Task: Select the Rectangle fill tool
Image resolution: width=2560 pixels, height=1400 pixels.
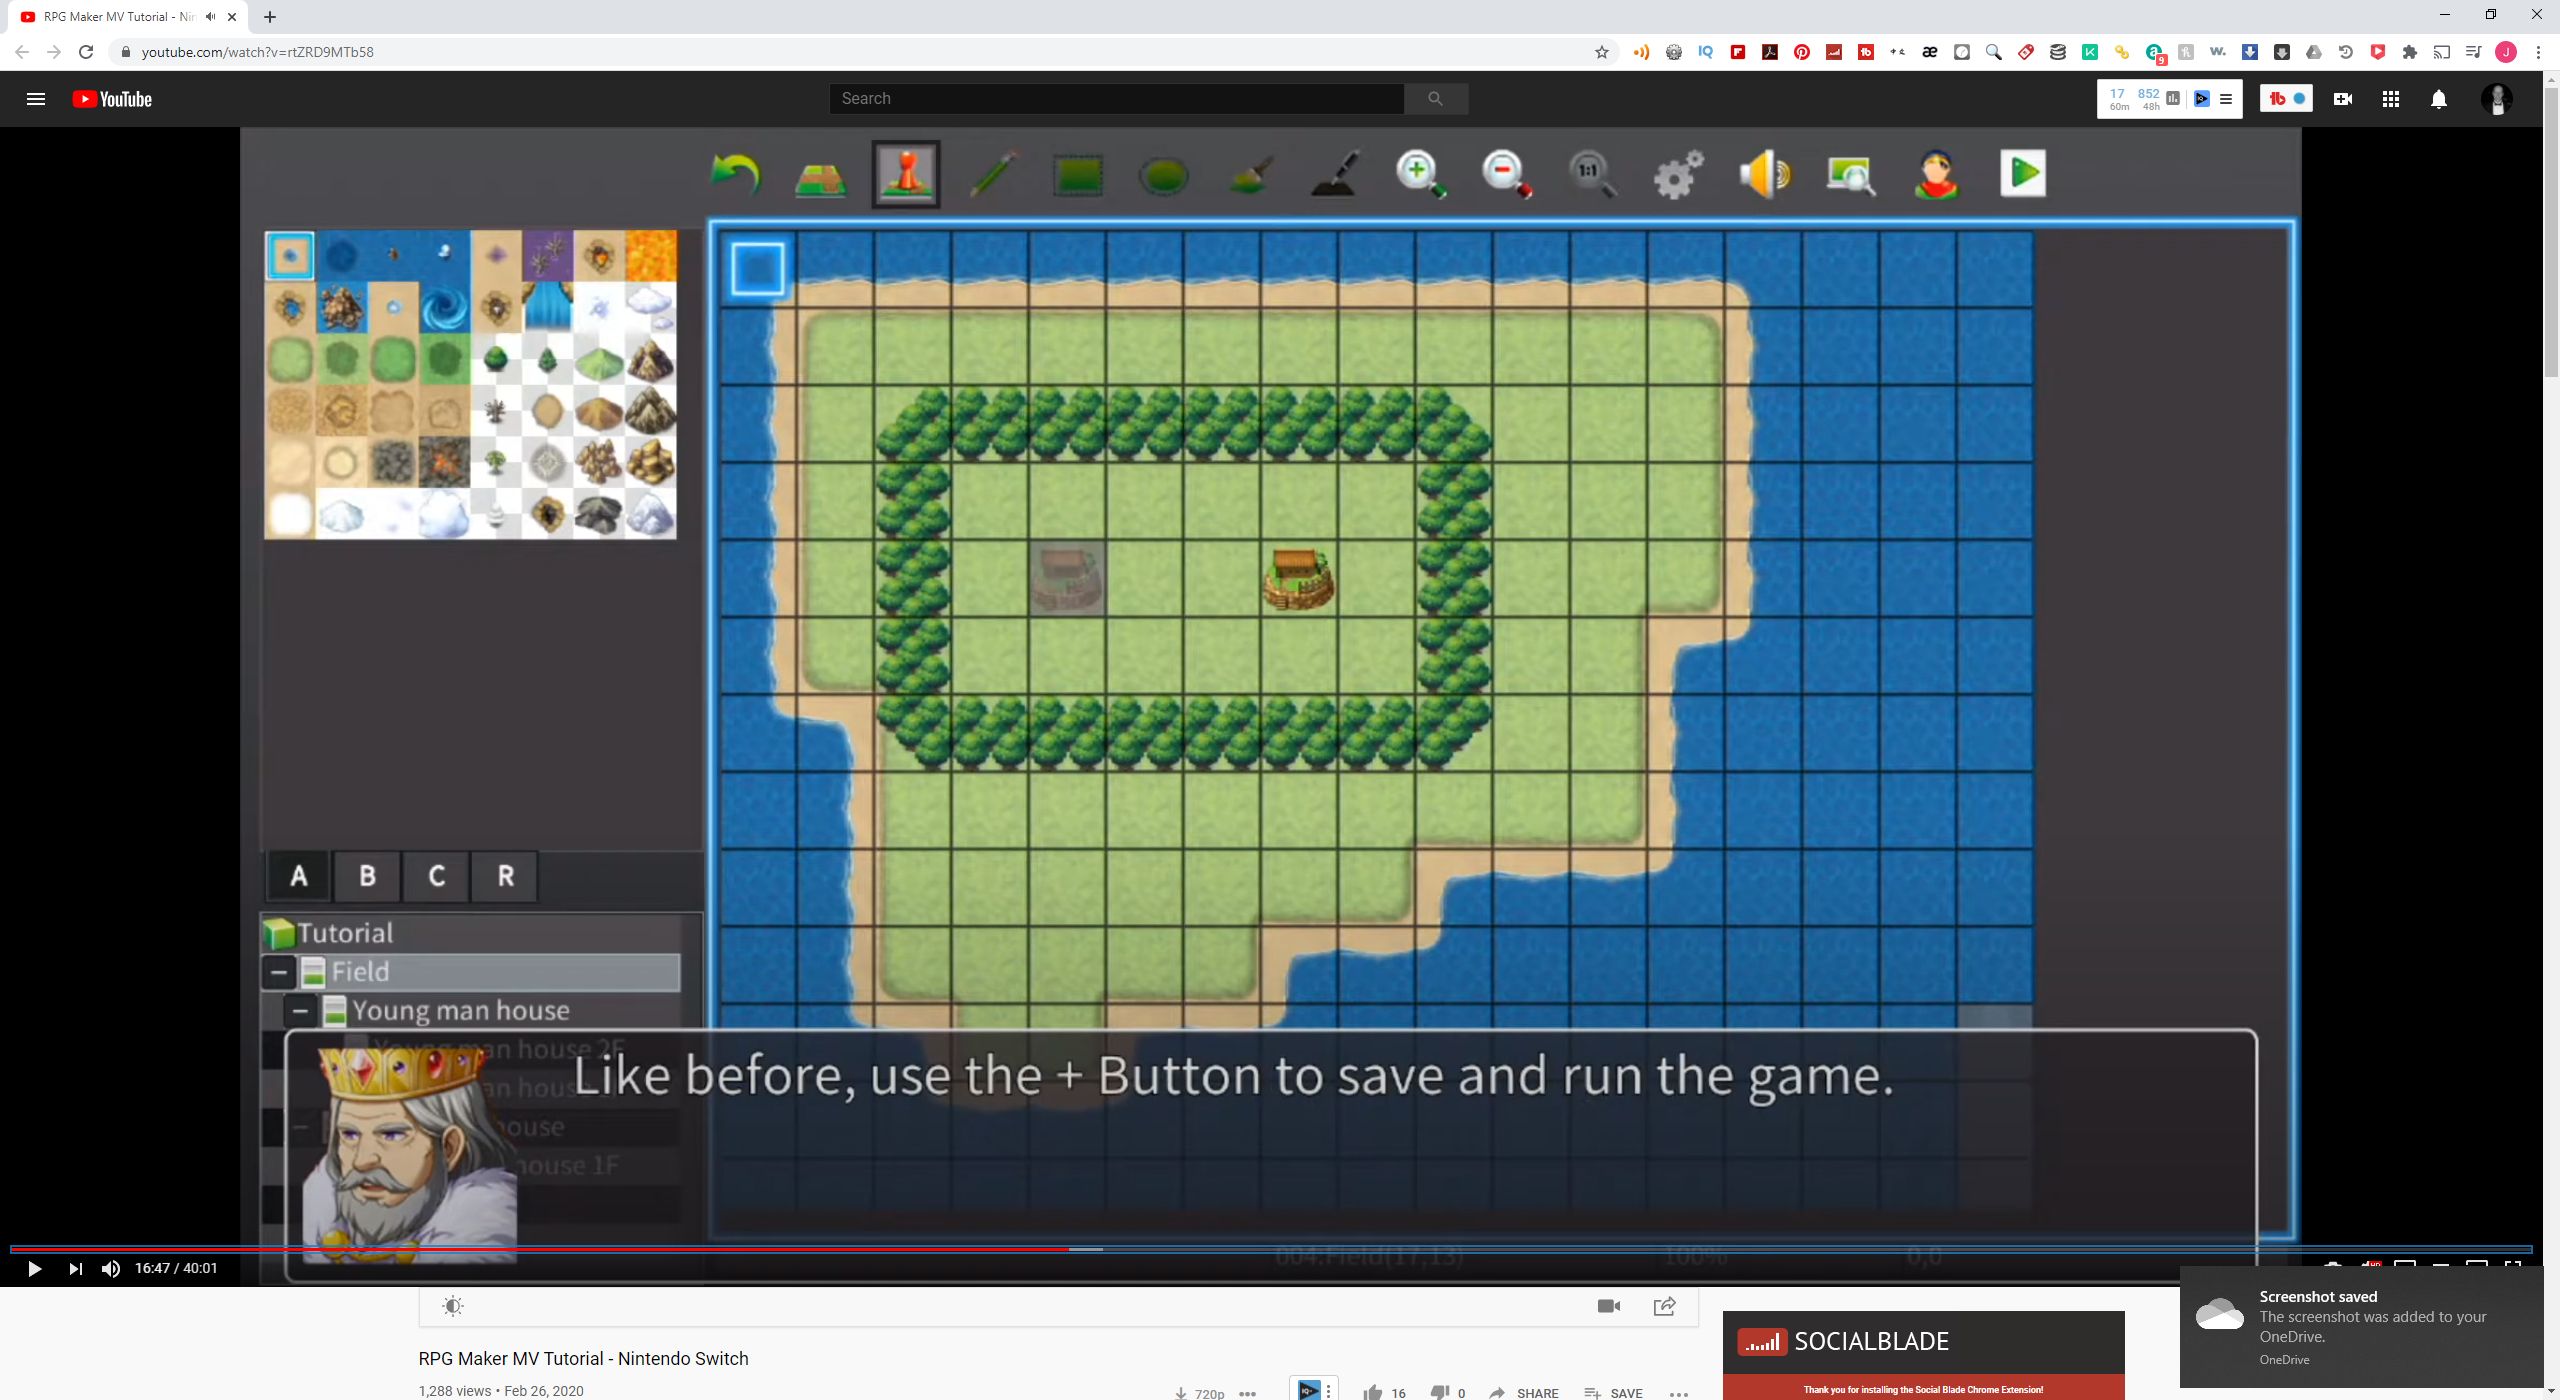Action: point(1078,176)
